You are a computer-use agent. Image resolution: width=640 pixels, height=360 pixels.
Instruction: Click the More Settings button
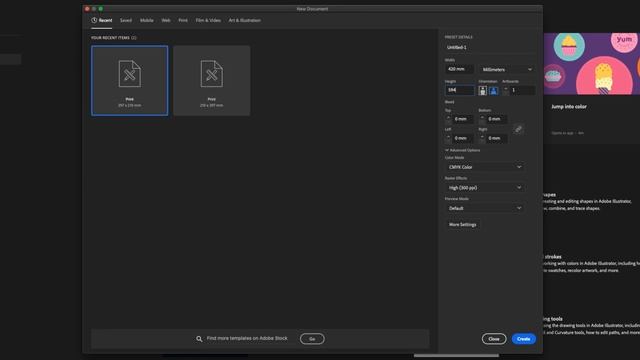[462, 224]
